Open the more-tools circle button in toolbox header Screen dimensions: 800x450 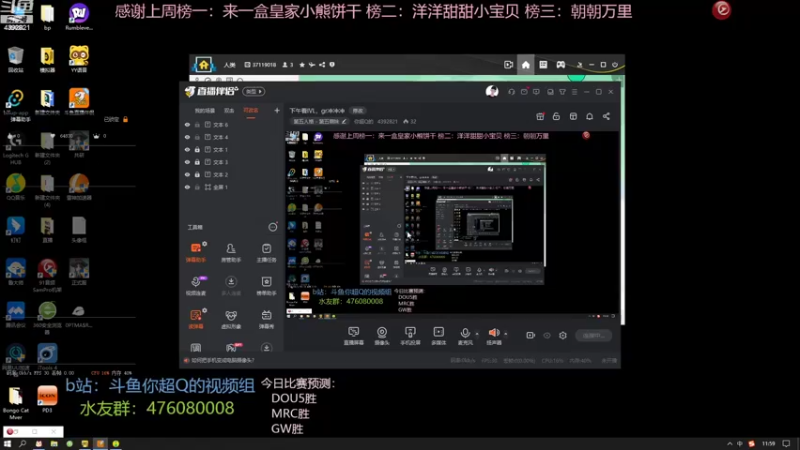273,227
